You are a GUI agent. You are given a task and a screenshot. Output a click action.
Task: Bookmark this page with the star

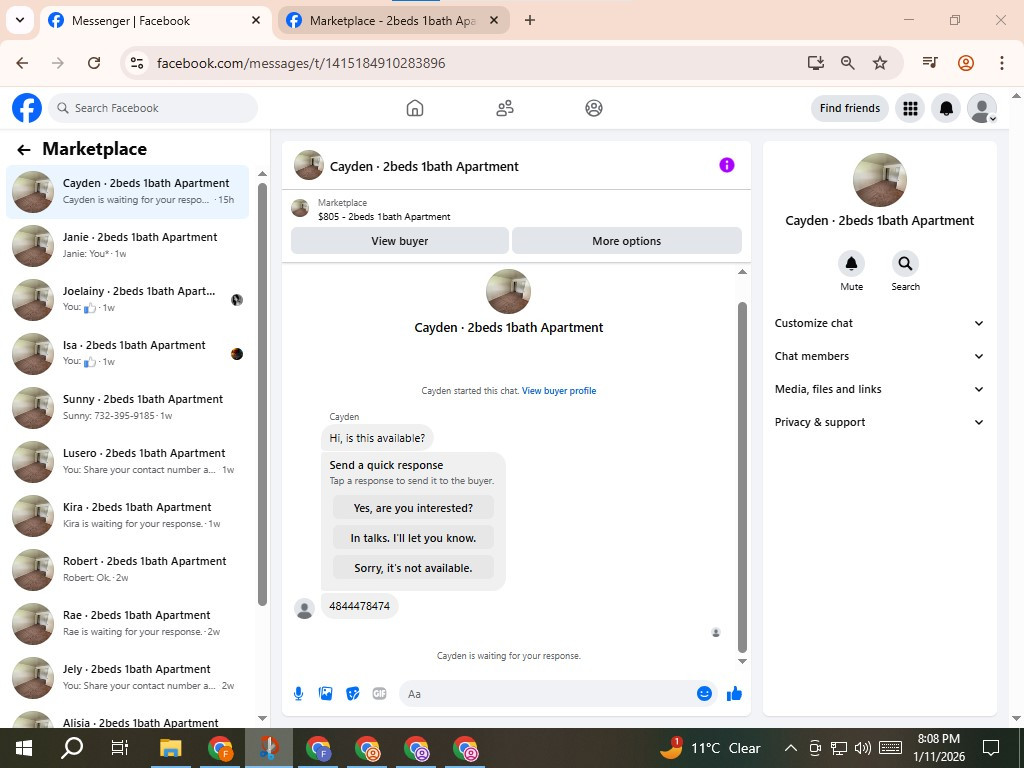(x=880, y=63)
